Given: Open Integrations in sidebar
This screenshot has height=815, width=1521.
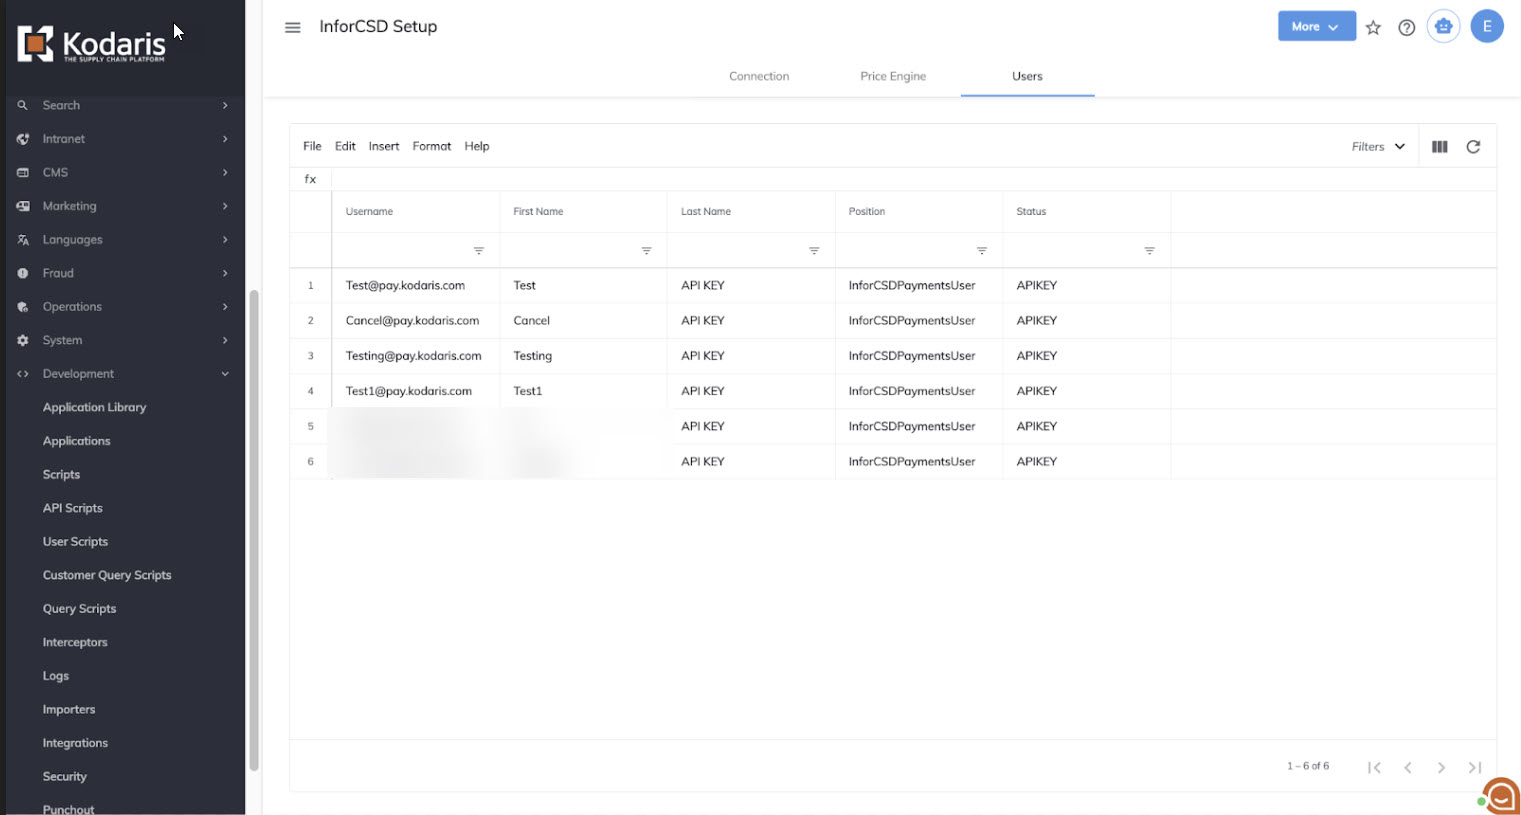Looking at the screenshot, I should (75, 744).
